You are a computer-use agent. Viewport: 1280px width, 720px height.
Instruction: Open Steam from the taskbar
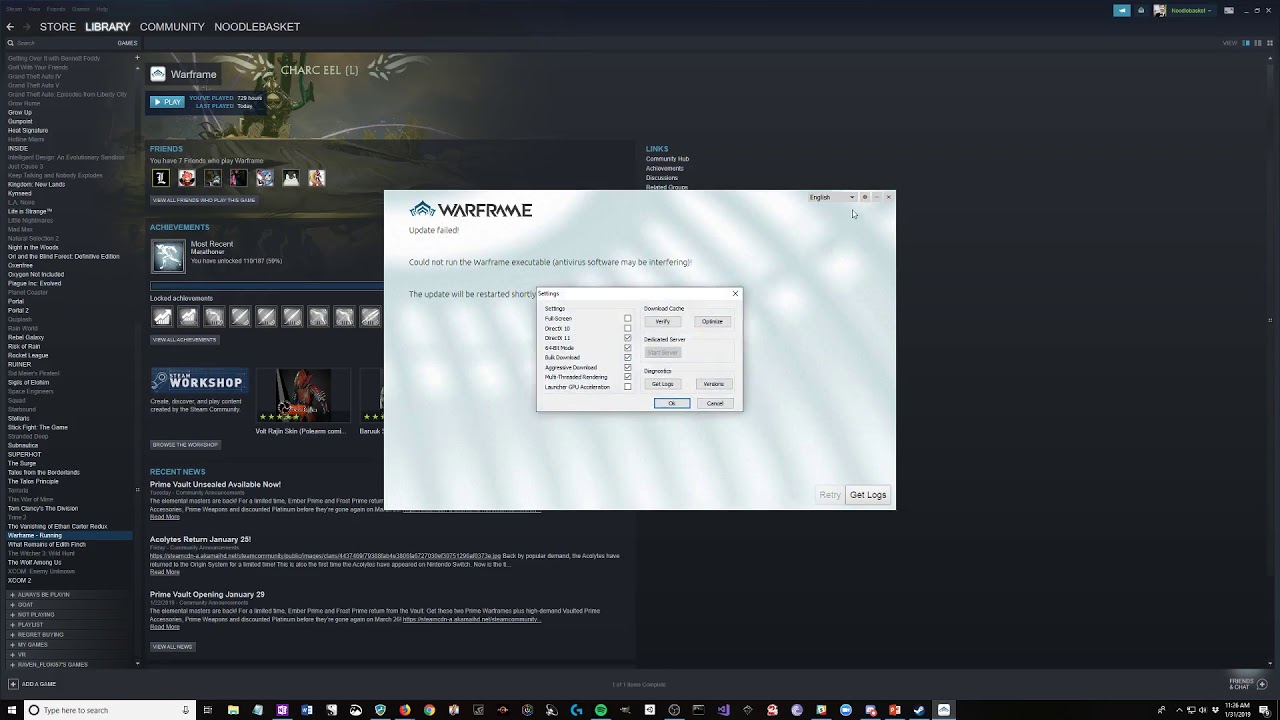(919, 710)
